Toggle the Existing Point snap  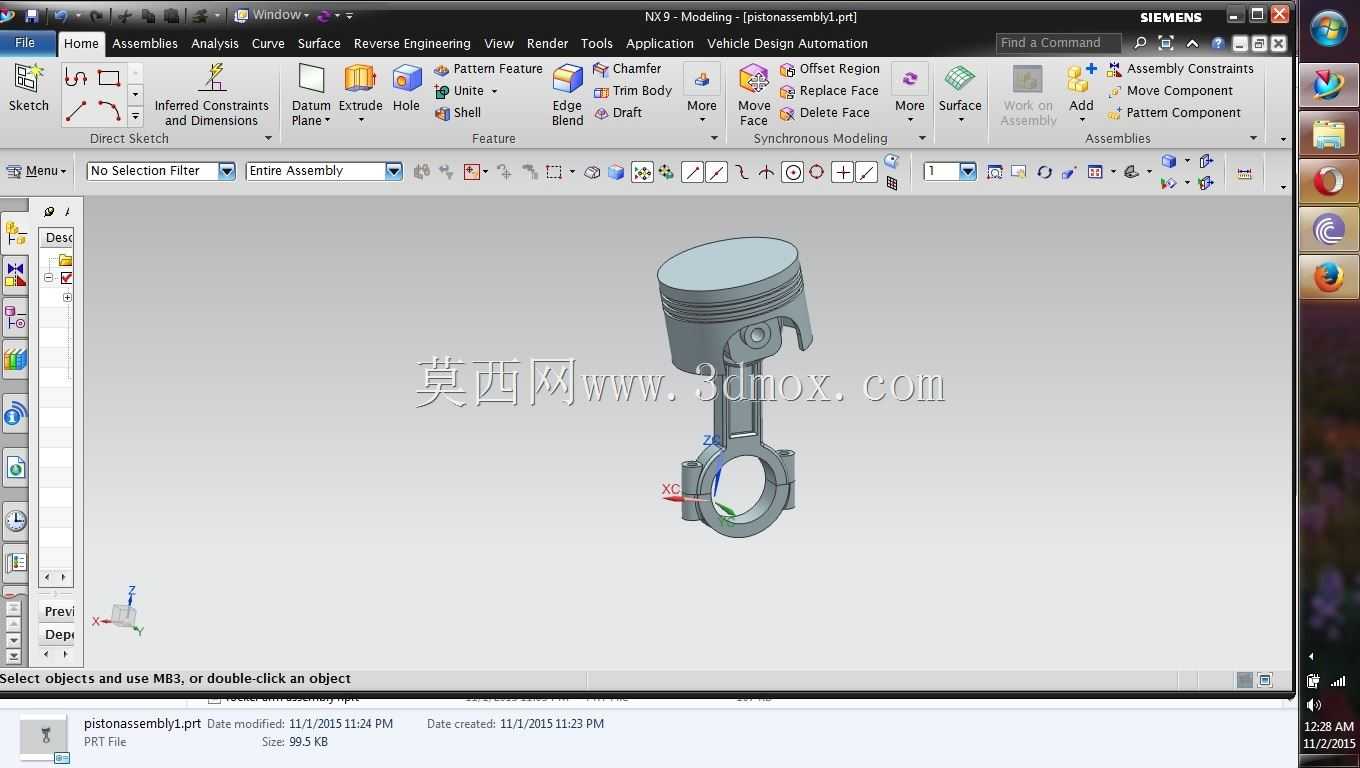coord(843,172)
